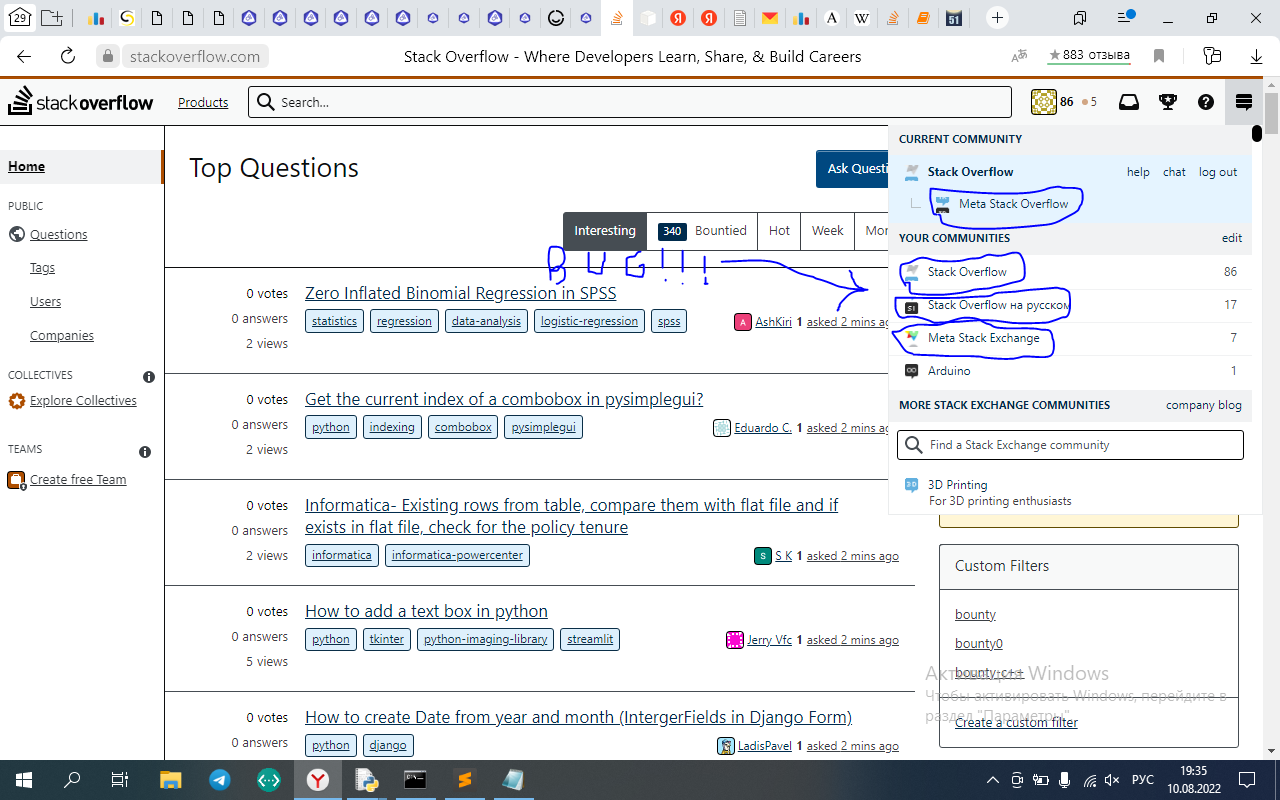The image size is (1280, 800).
Task: Click the bookmark icon in address bar
Action: (x=1160, y=56)
